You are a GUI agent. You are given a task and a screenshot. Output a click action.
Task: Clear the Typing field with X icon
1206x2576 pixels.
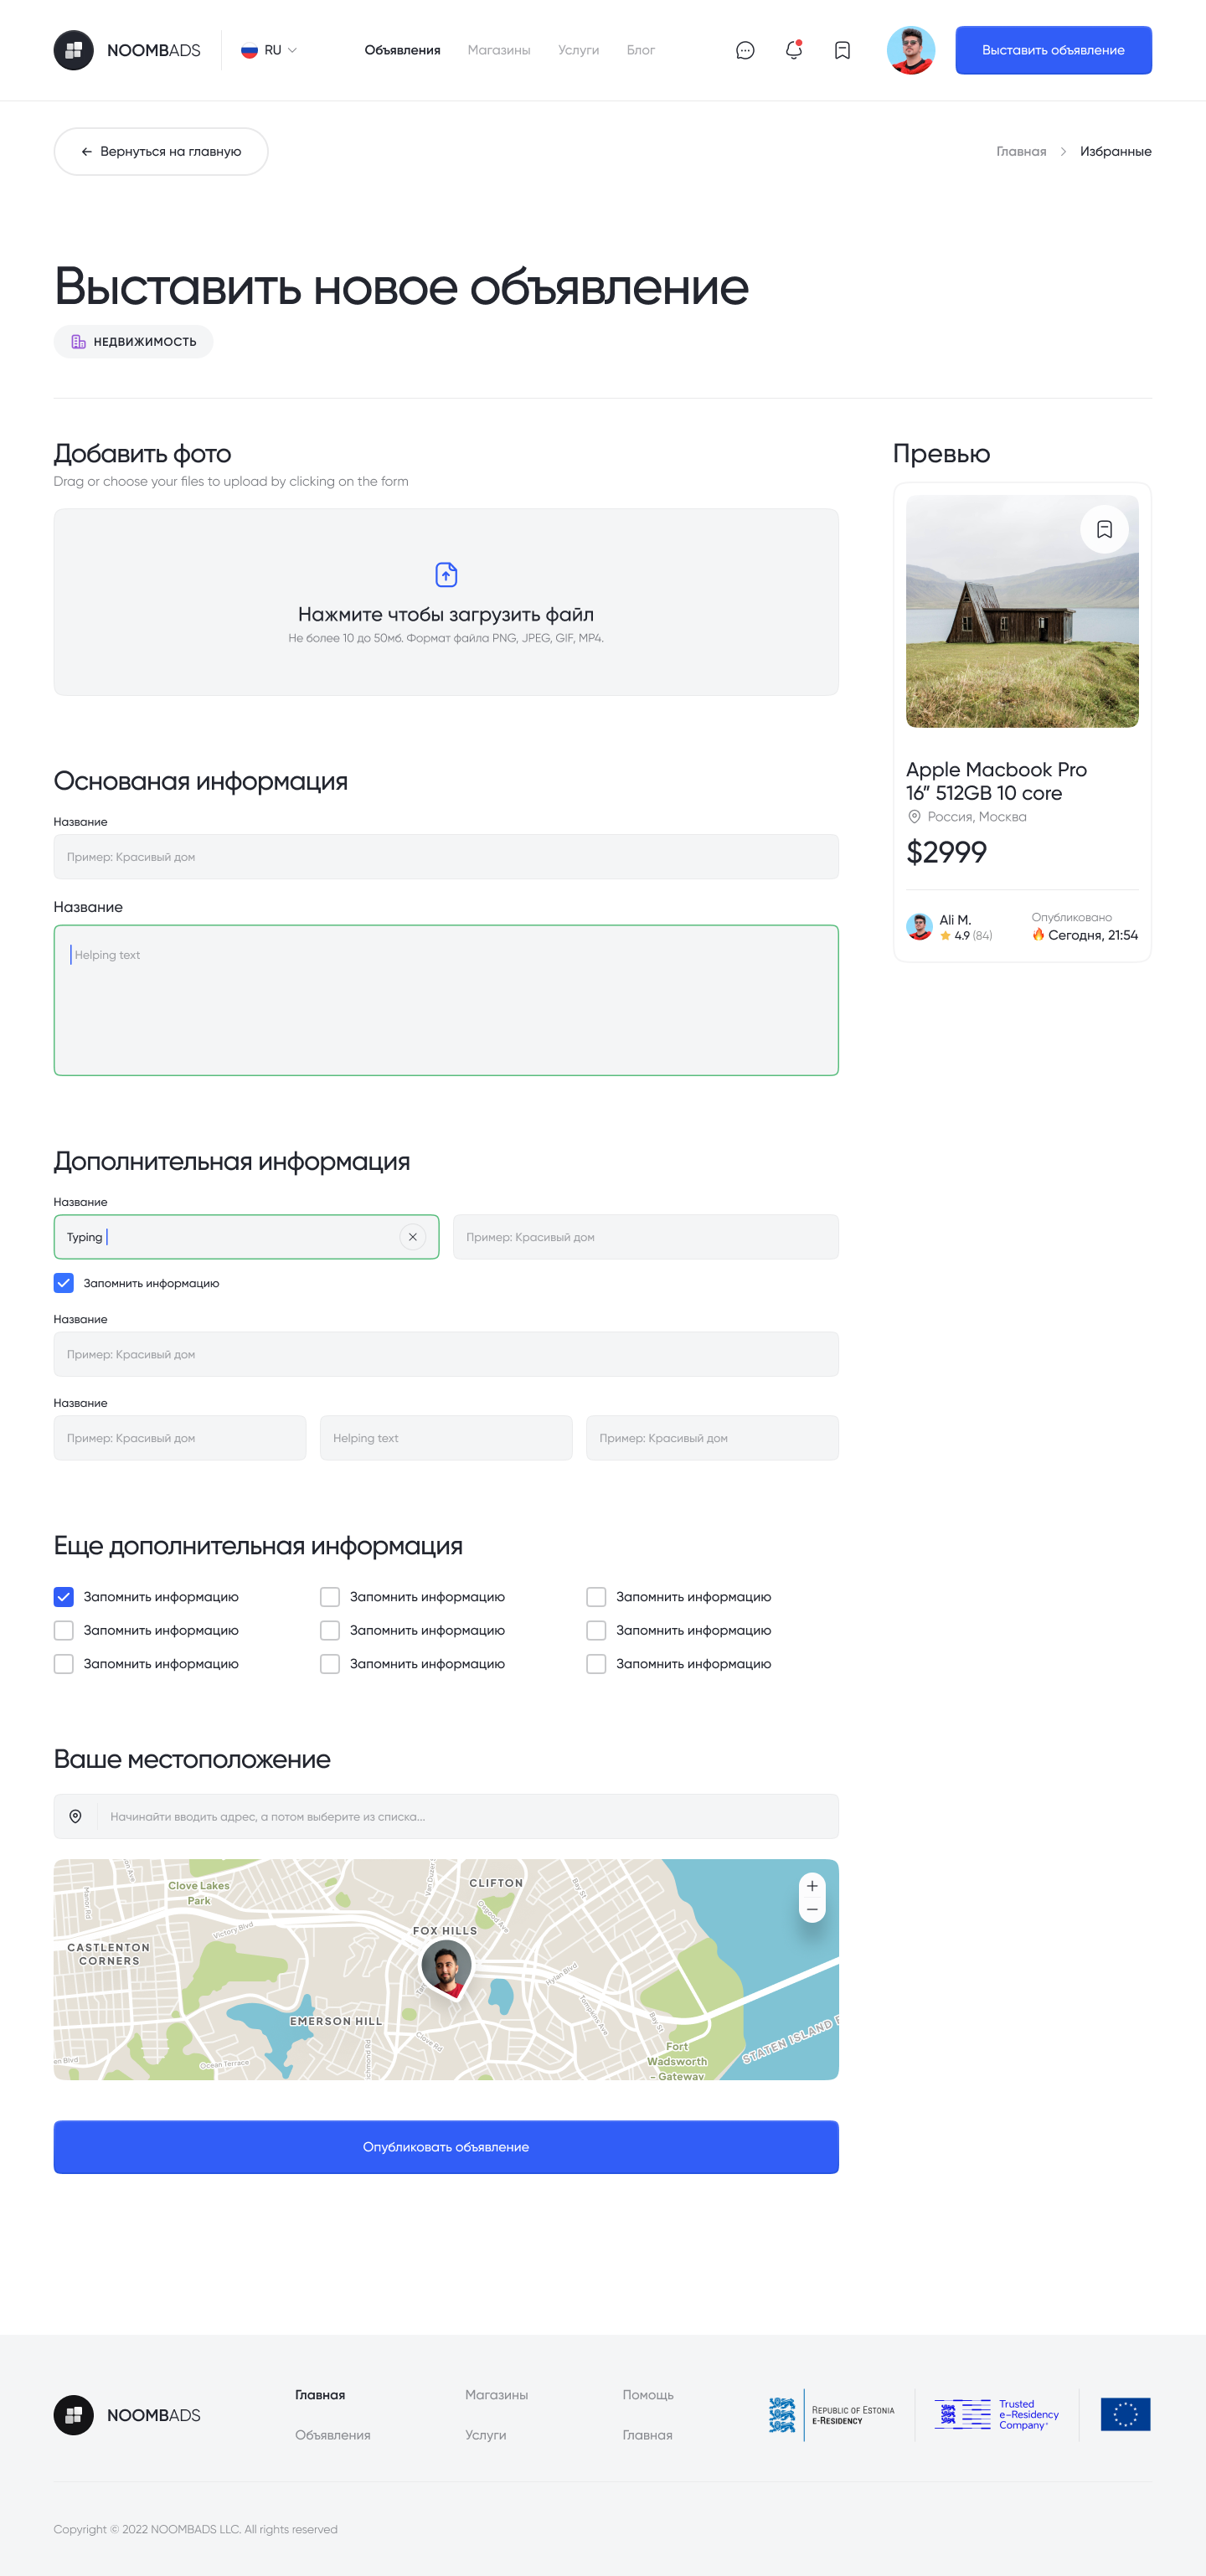pyautogui.click(x=412, y=1237)
